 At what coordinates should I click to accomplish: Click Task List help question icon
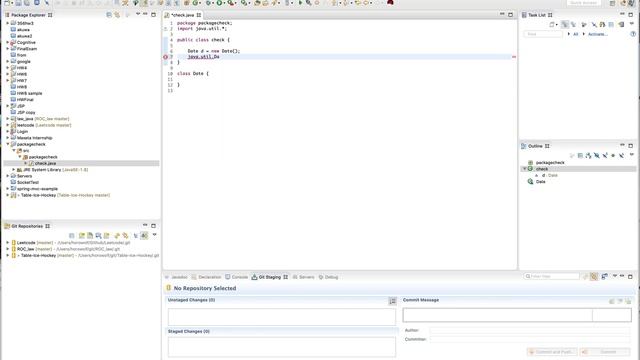click(x=633, y=34)
